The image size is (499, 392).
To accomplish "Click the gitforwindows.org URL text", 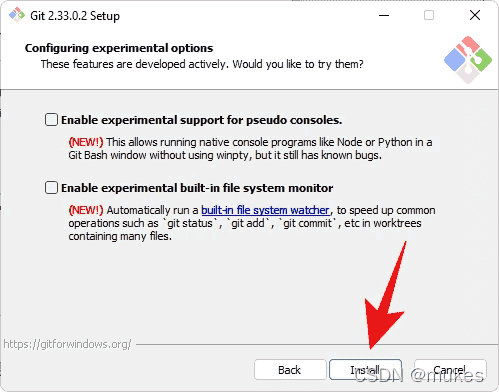I will (67, 344).
